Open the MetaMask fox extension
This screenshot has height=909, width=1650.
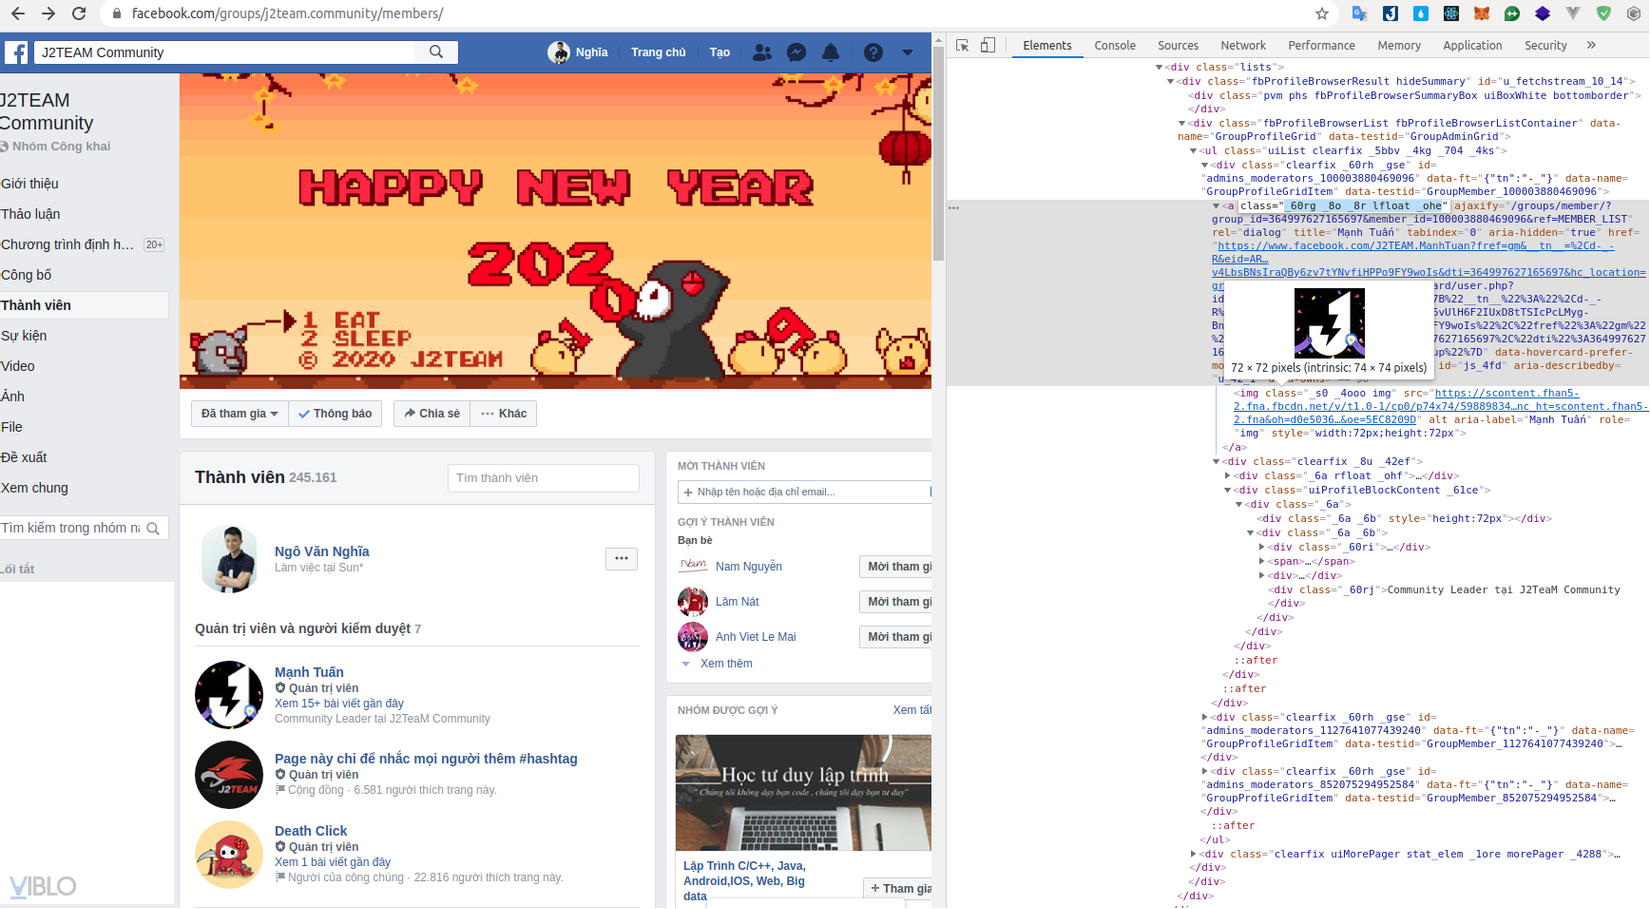click(x=1482, y=14)
